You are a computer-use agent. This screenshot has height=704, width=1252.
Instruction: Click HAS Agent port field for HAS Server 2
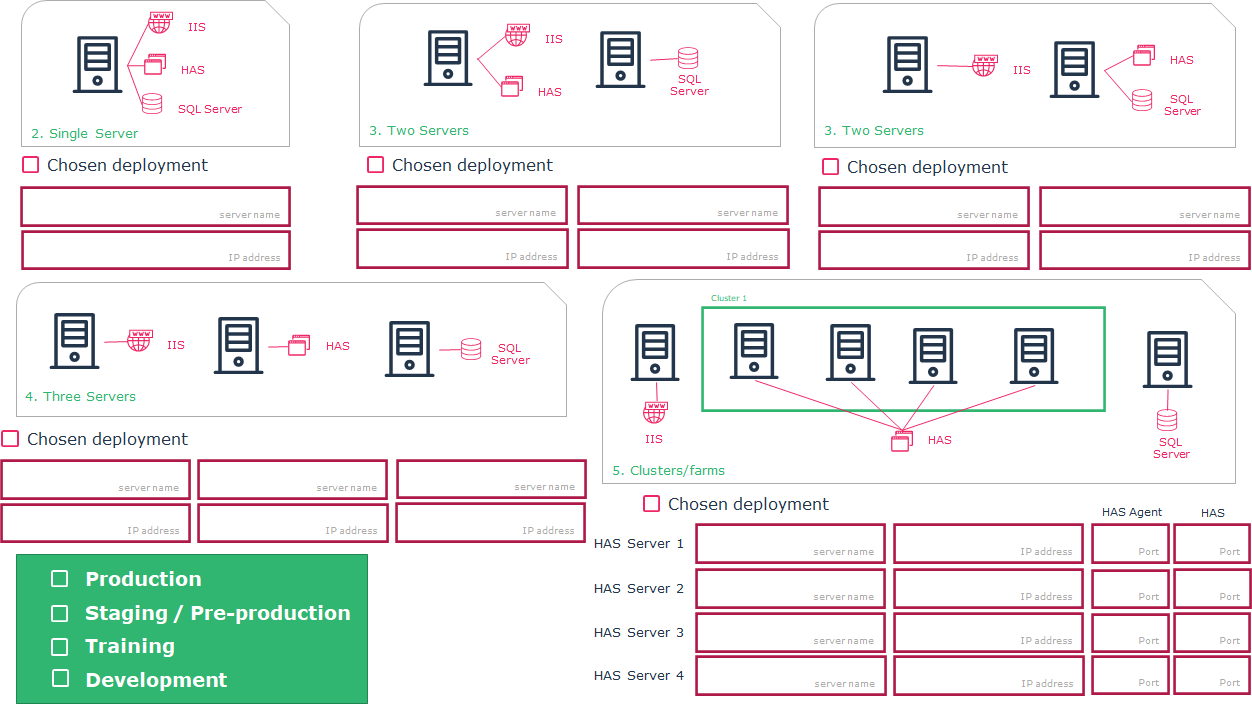pos(1130,589)
